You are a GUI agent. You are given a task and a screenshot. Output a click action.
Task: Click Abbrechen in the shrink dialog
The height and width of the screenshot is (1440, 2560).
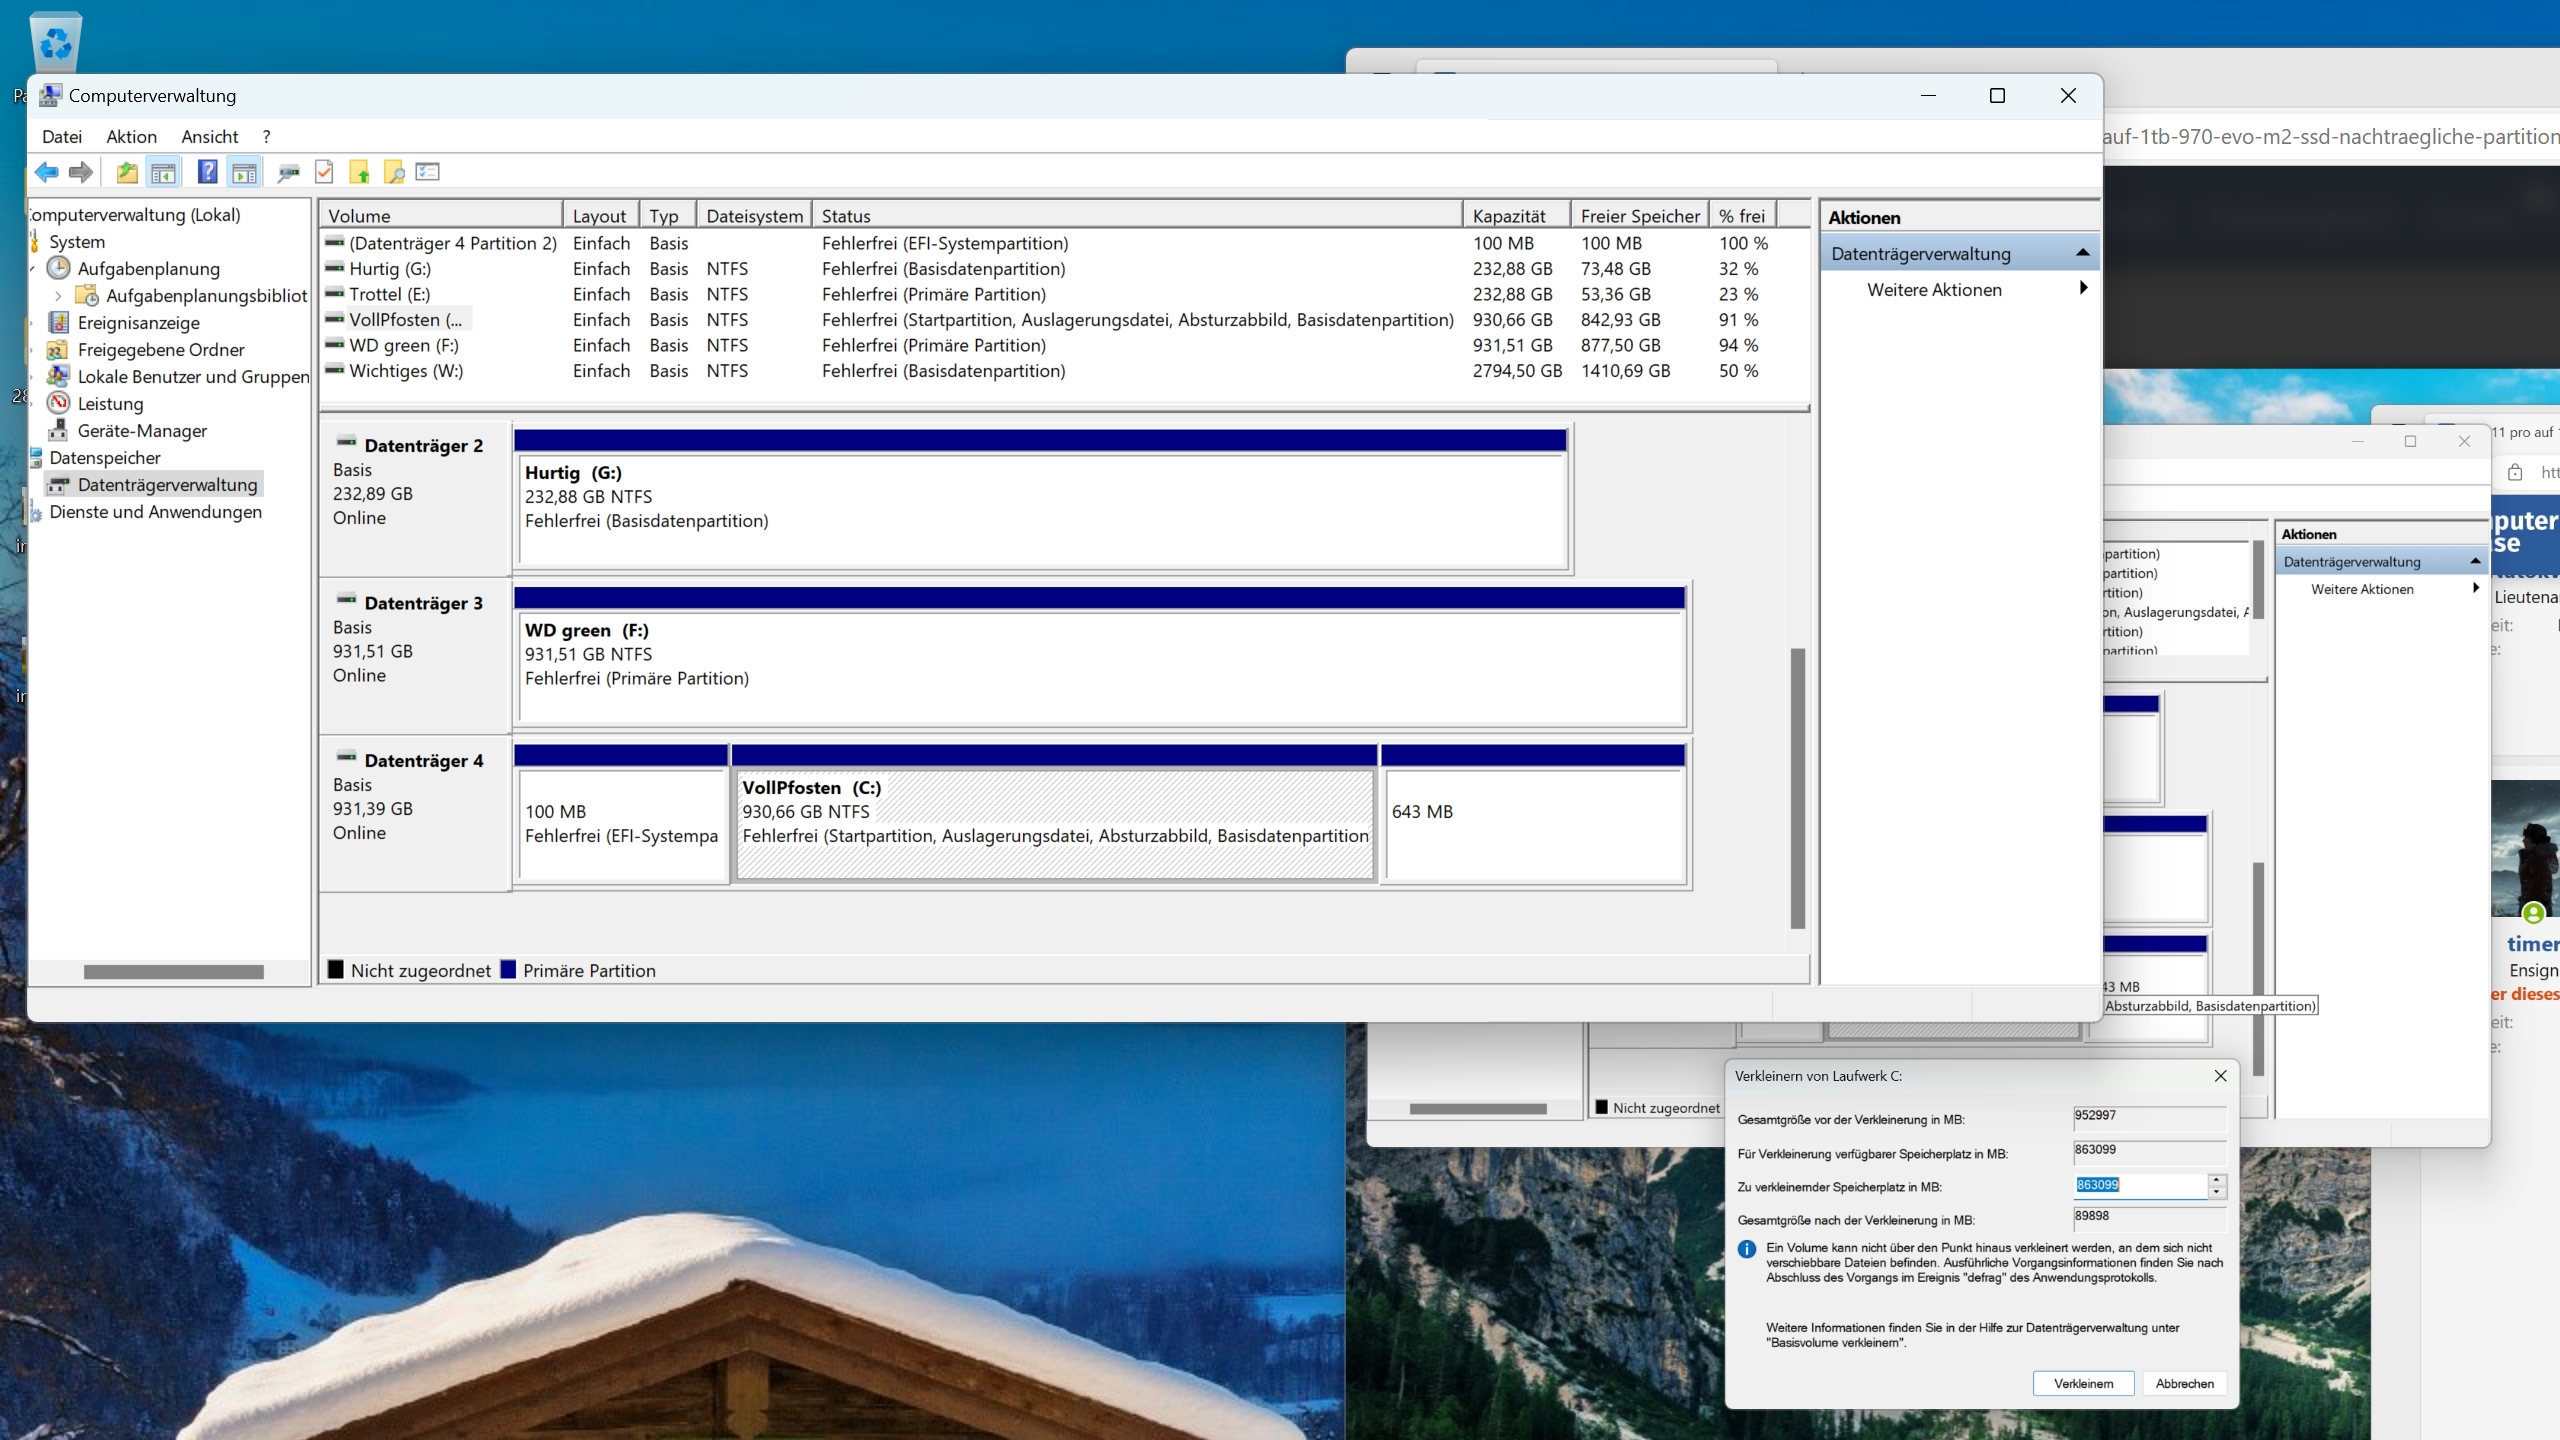click(x=2184, y=1384)
